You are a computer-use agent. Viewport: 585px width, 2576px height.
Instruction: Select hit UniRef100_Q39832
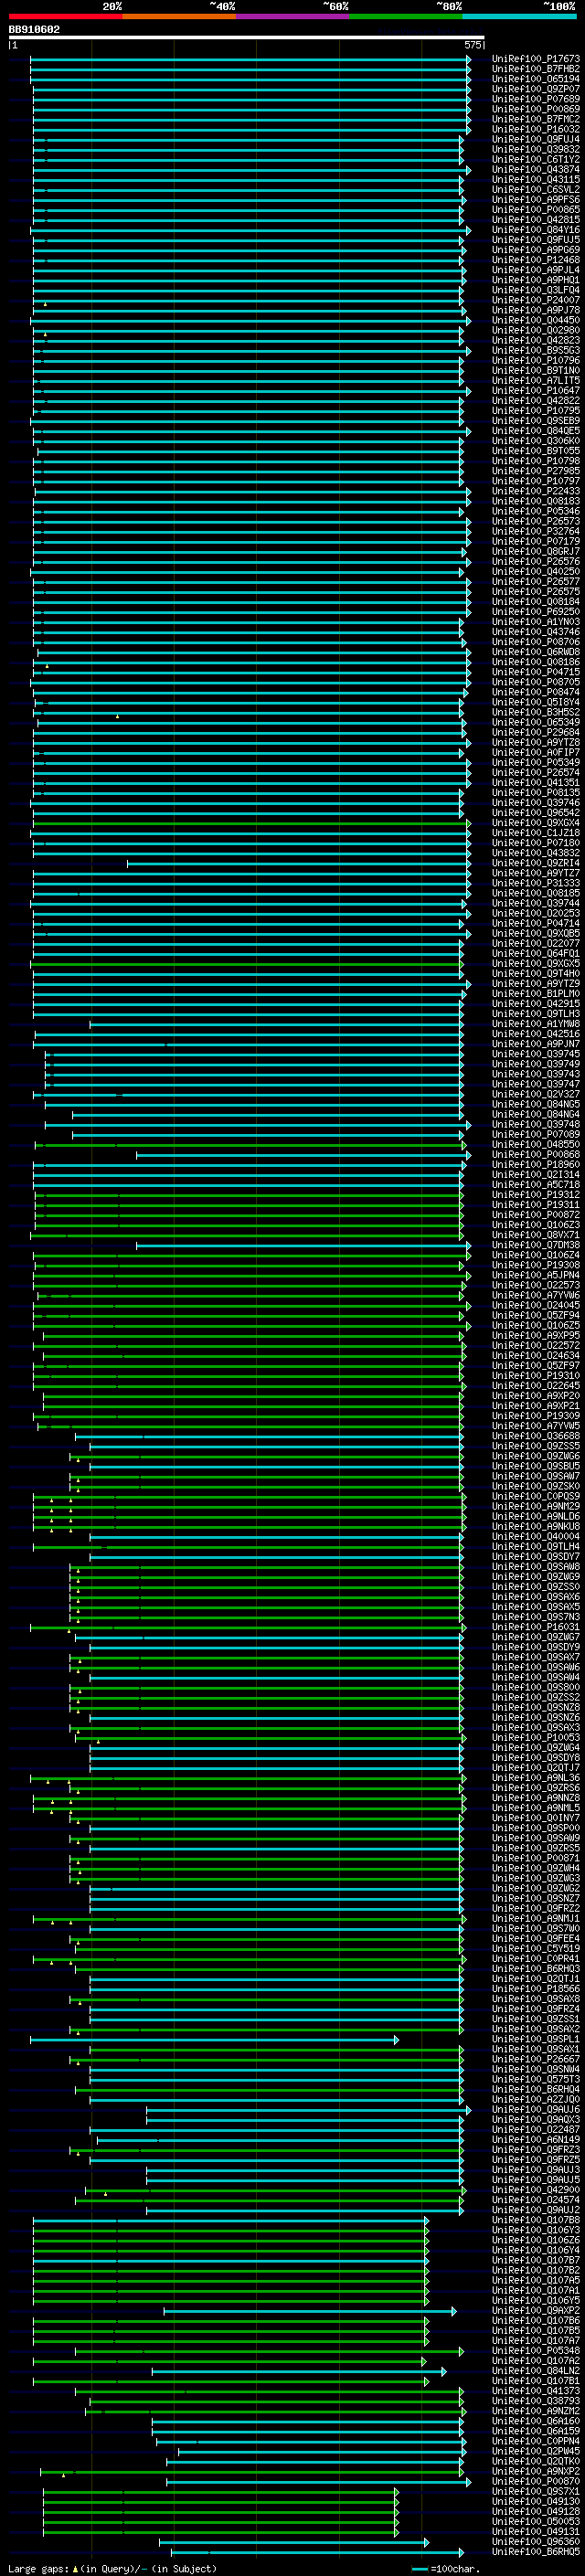(536, 149)
